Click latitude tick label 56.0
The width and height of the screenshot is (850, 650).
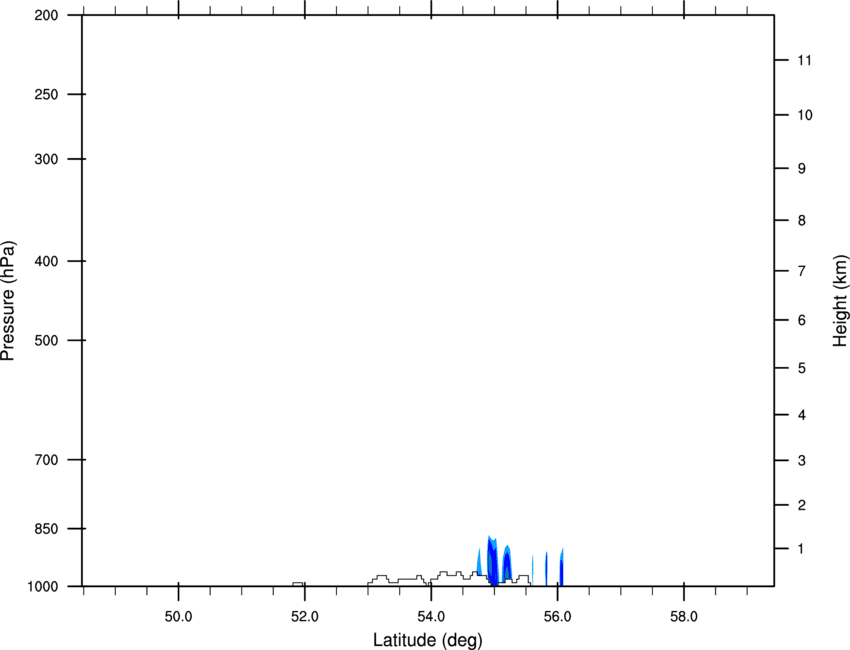click(557, 617)
